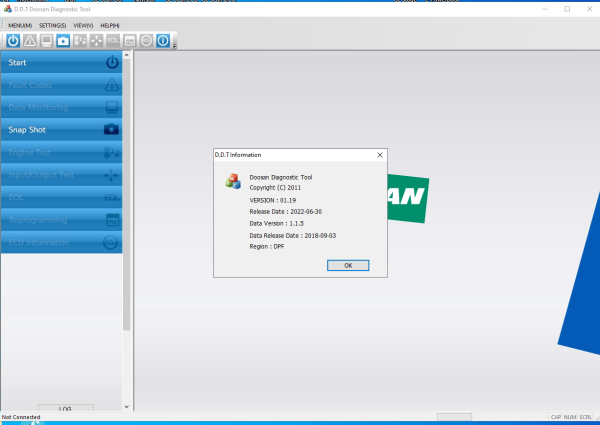Click Data Release Date : 2018-09-03 text
This screenshot has height=425, width=600.
tap(293, 236)
